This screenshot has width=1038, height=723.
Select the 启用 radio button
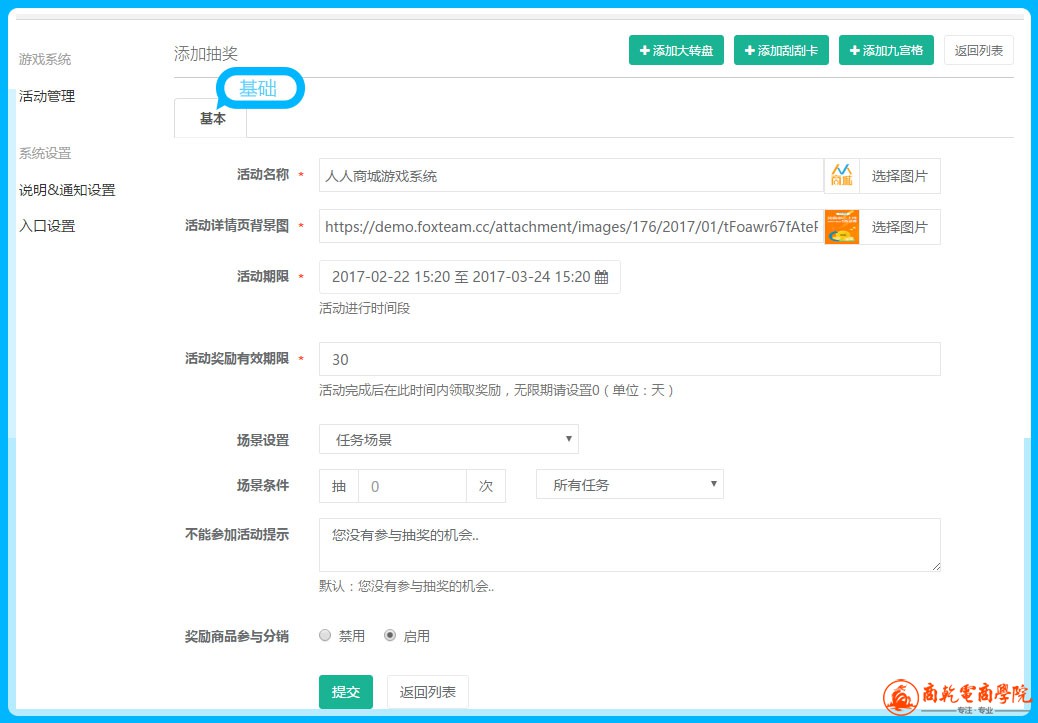coord(390,635)
